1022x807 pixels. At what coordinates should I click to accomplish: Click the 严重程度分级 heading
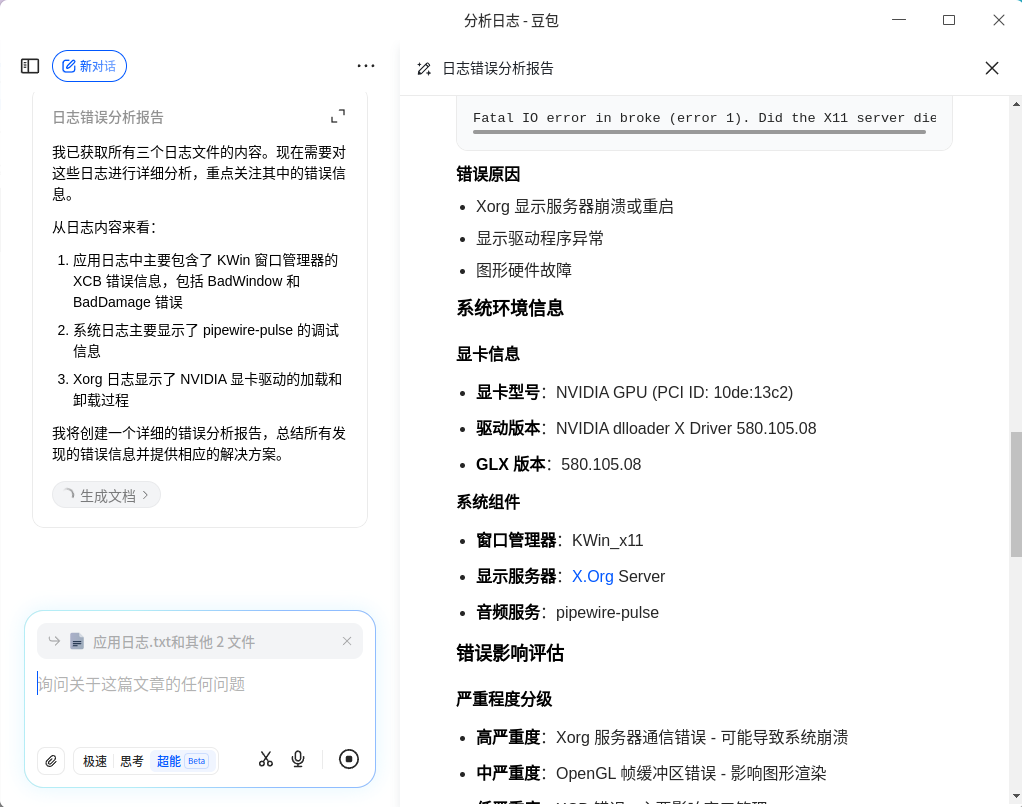504,699
